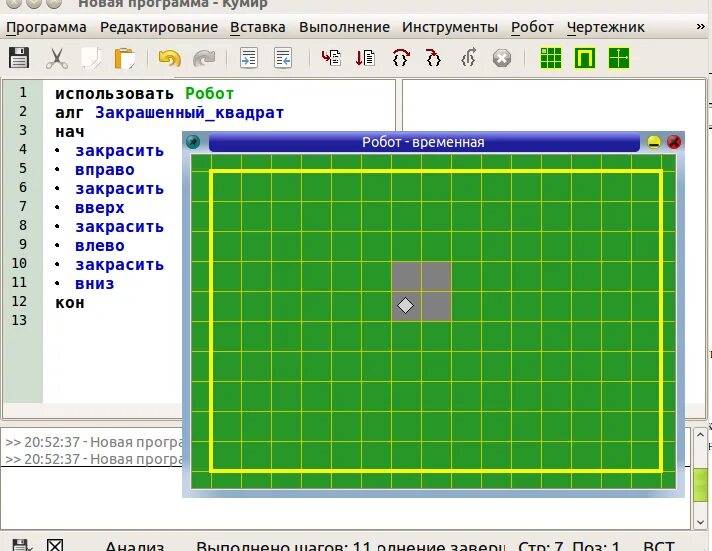Step into with the red arrow braces icon

click(x=434, y=58)
